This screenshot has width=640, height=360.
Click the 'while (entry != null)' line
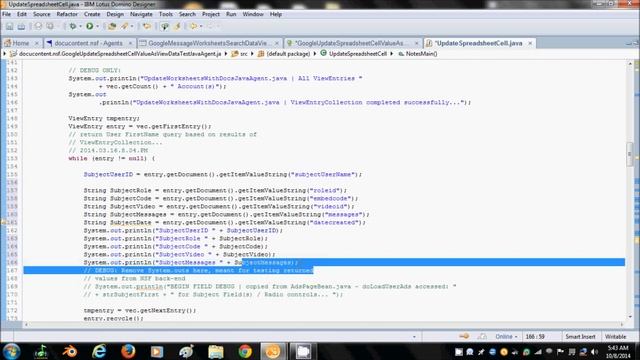112,158
